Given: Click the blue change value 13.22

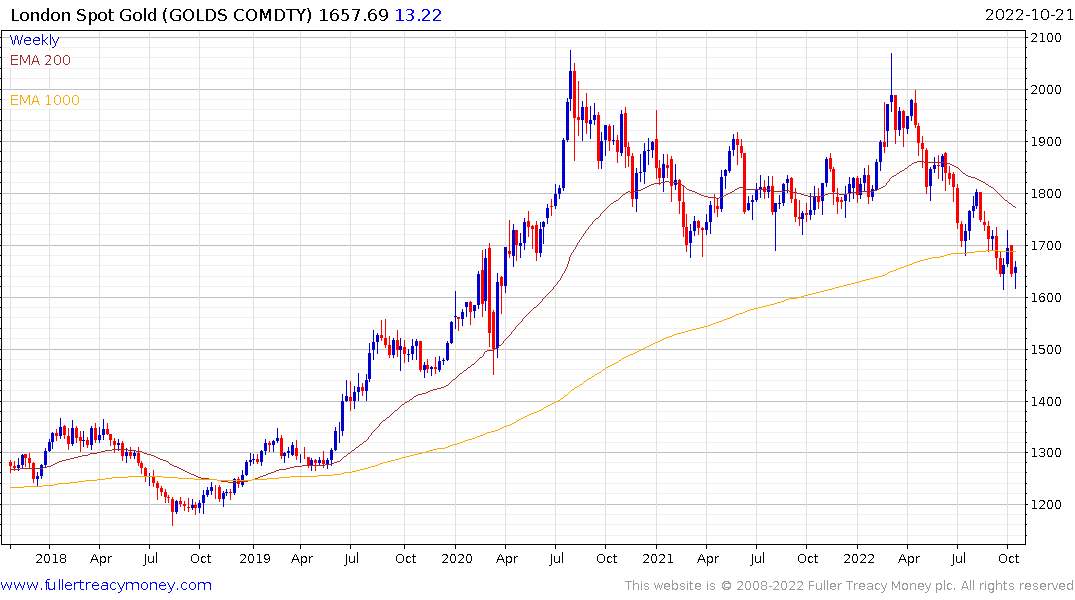Looking at the screenshot, I should (418, 15).
